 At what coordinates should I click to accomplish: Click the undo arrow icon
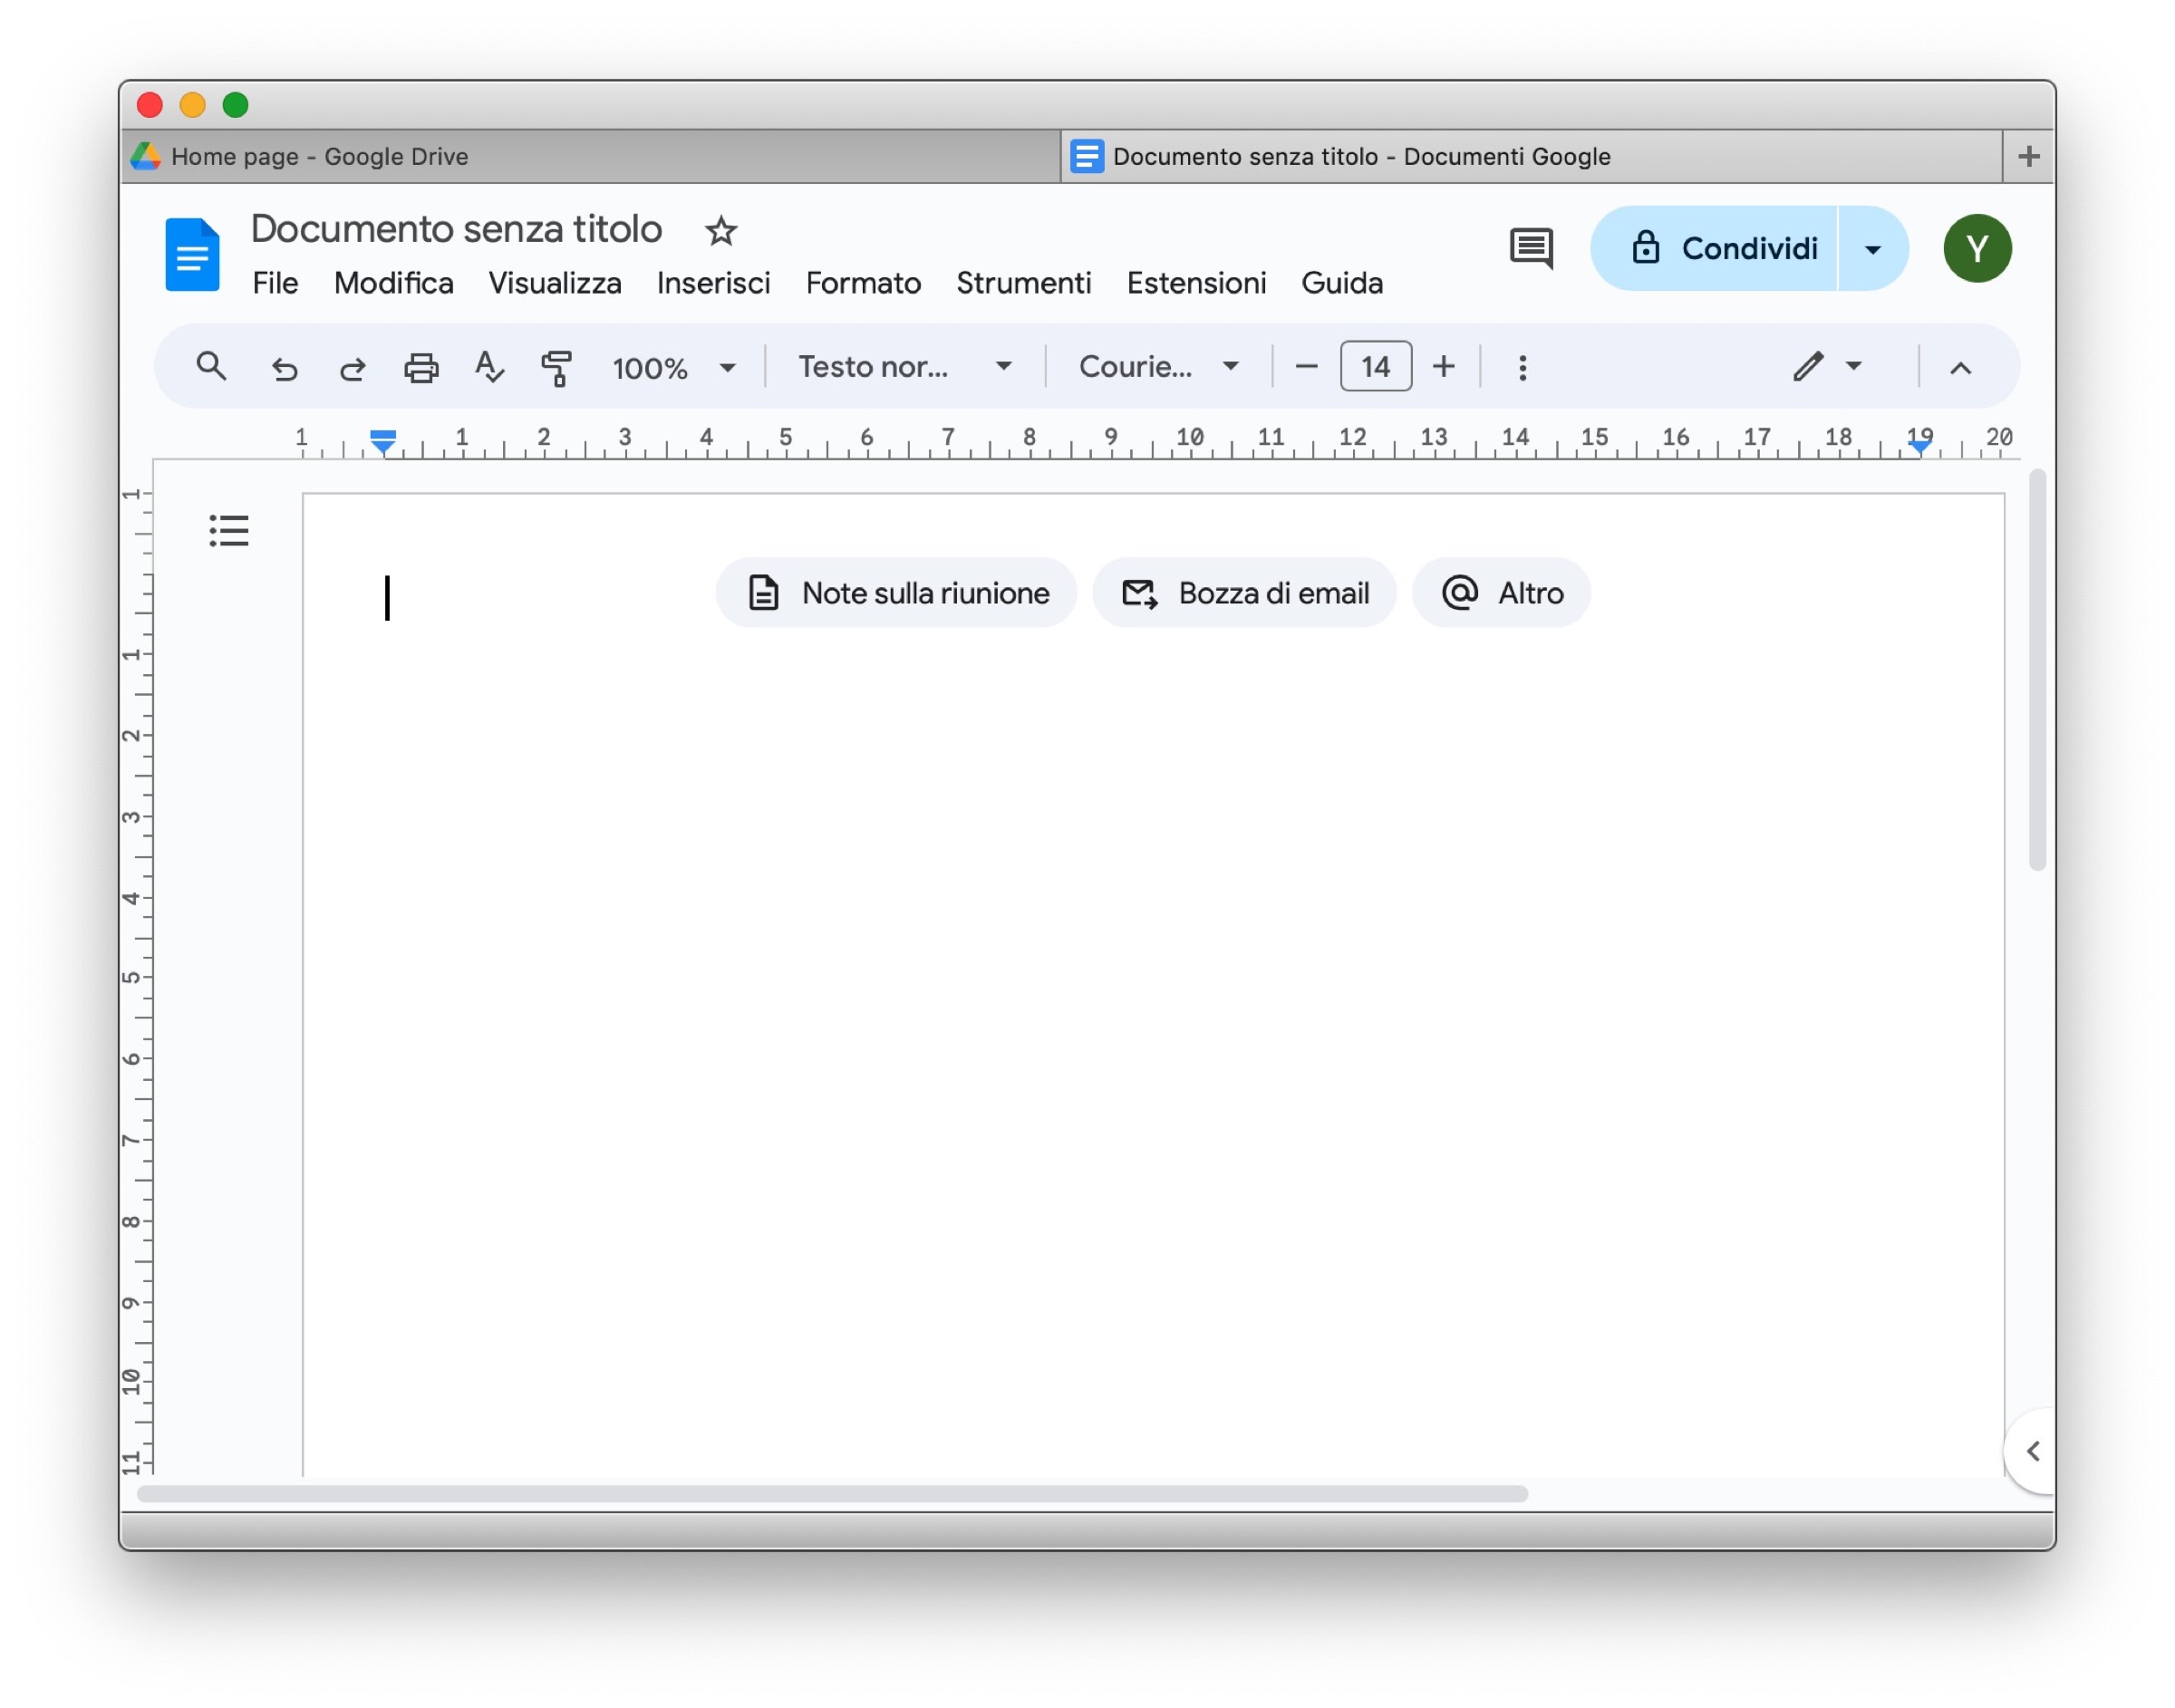[x=284, y=369]
